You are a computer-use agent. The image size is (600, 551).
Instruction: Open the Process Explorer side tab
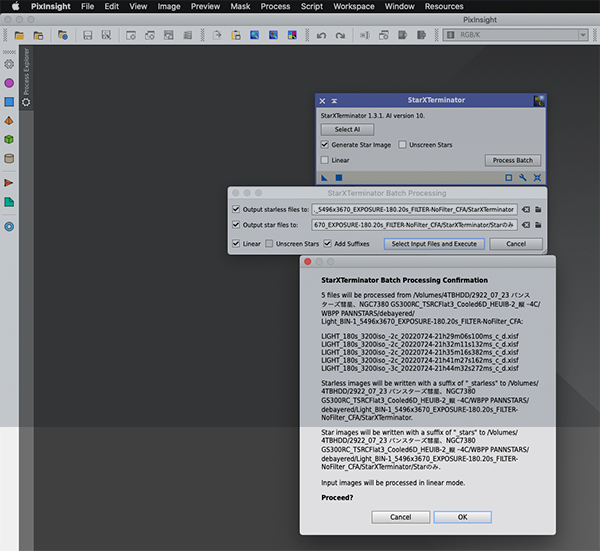coord(26,78)
